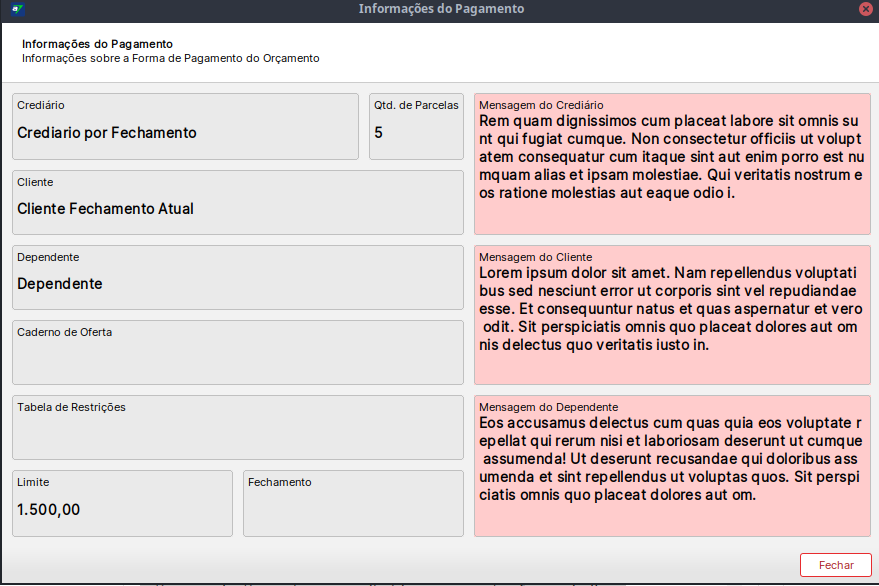Click the Fechar button
Screen dimensions: 879x586
(x=836, y=565)
